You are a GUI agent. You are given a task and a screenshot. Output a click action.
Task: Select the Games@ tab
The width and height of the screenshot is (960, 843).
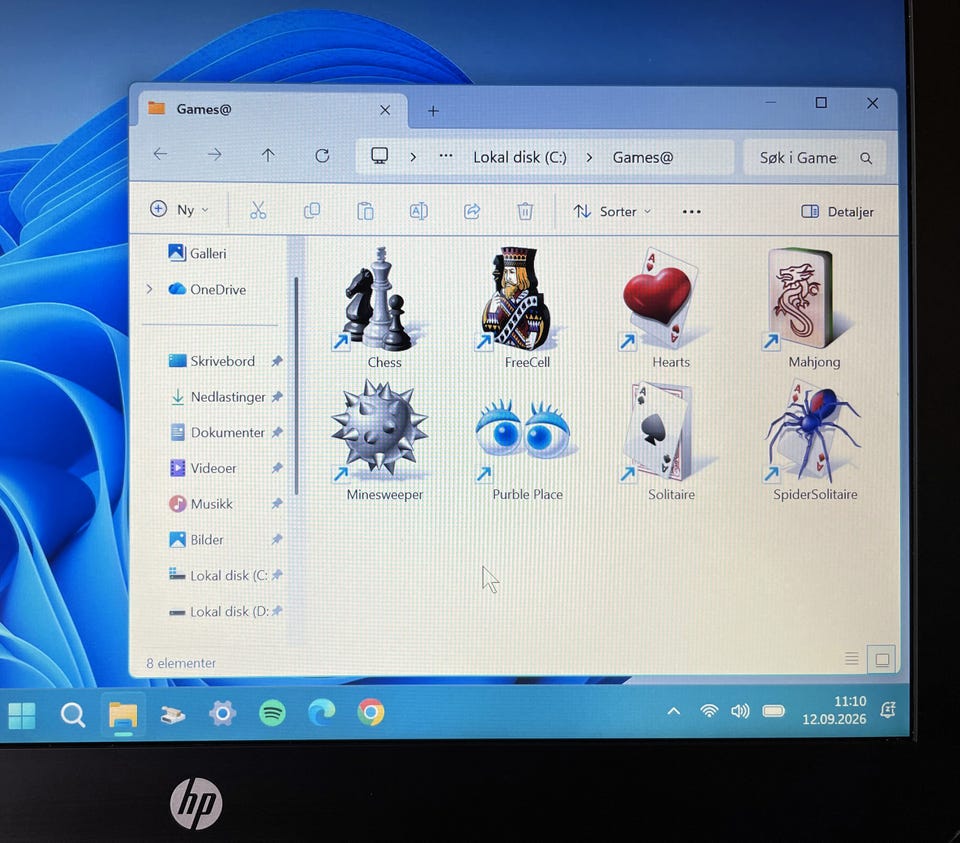click(271, 110)
